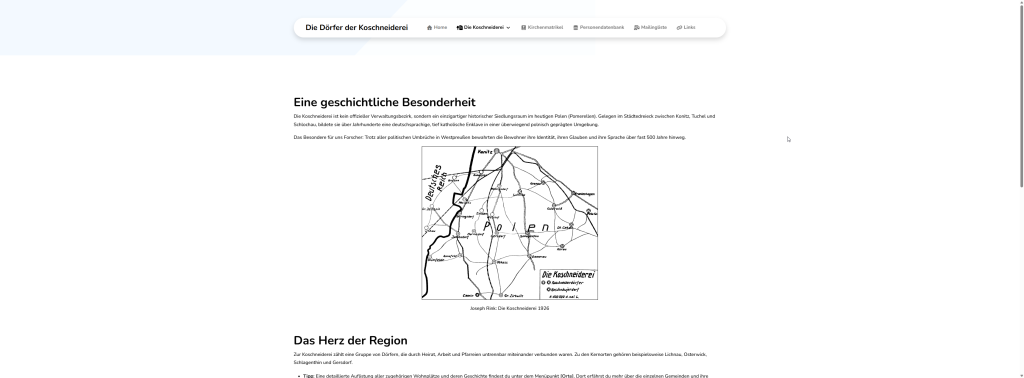The image size is (1024, 378).
Task: Click the Home house icon
Action: (x=429, y=27)
